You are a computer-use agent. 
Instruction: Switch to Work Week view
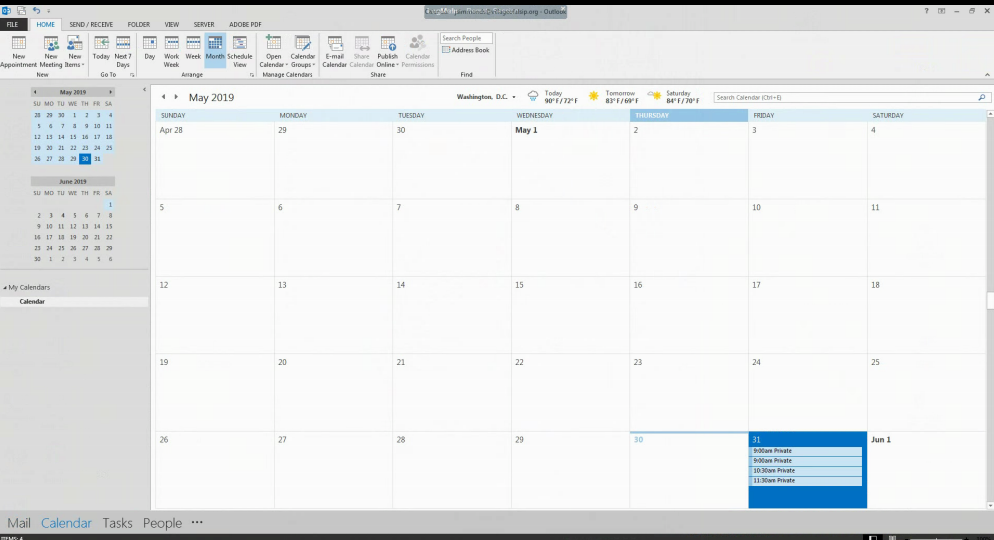tap(171, 51)
